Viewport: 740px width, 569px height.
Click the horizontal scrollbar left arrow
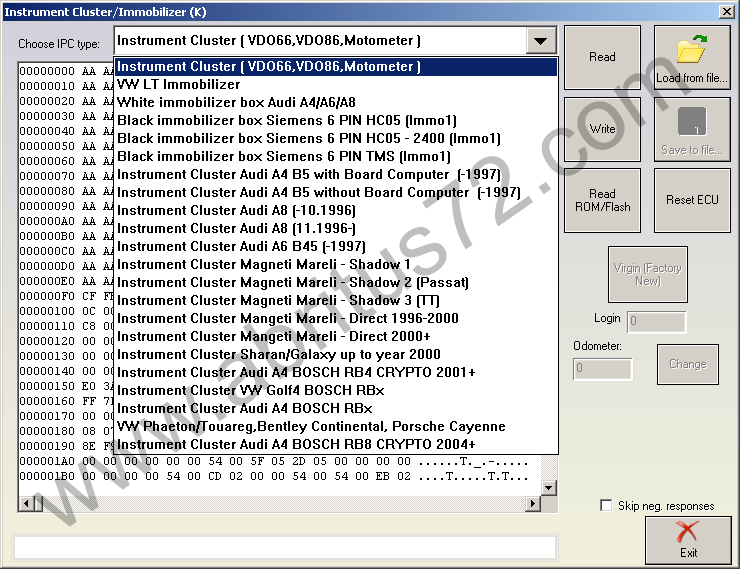tap(26, 504)
